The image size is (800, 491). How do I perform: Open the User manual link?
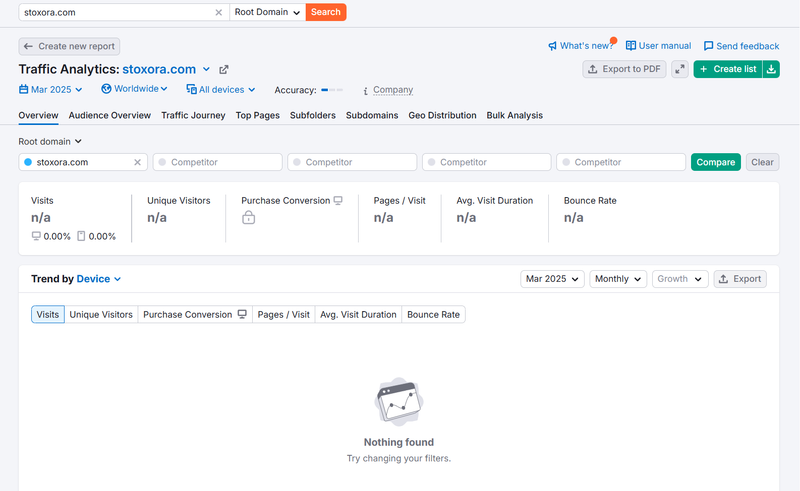point(665,45)
